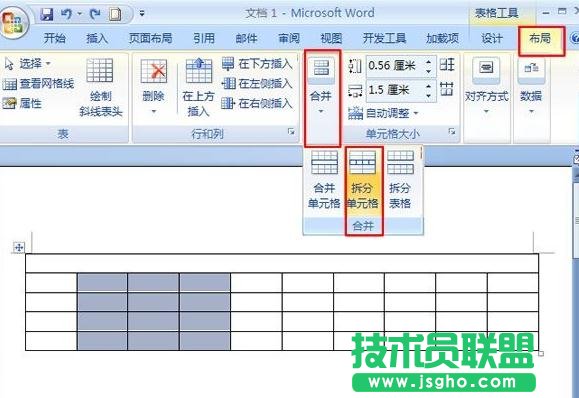Switch to the 设计 table tools tab
579x398 pixels.
(x=492, y=38)
